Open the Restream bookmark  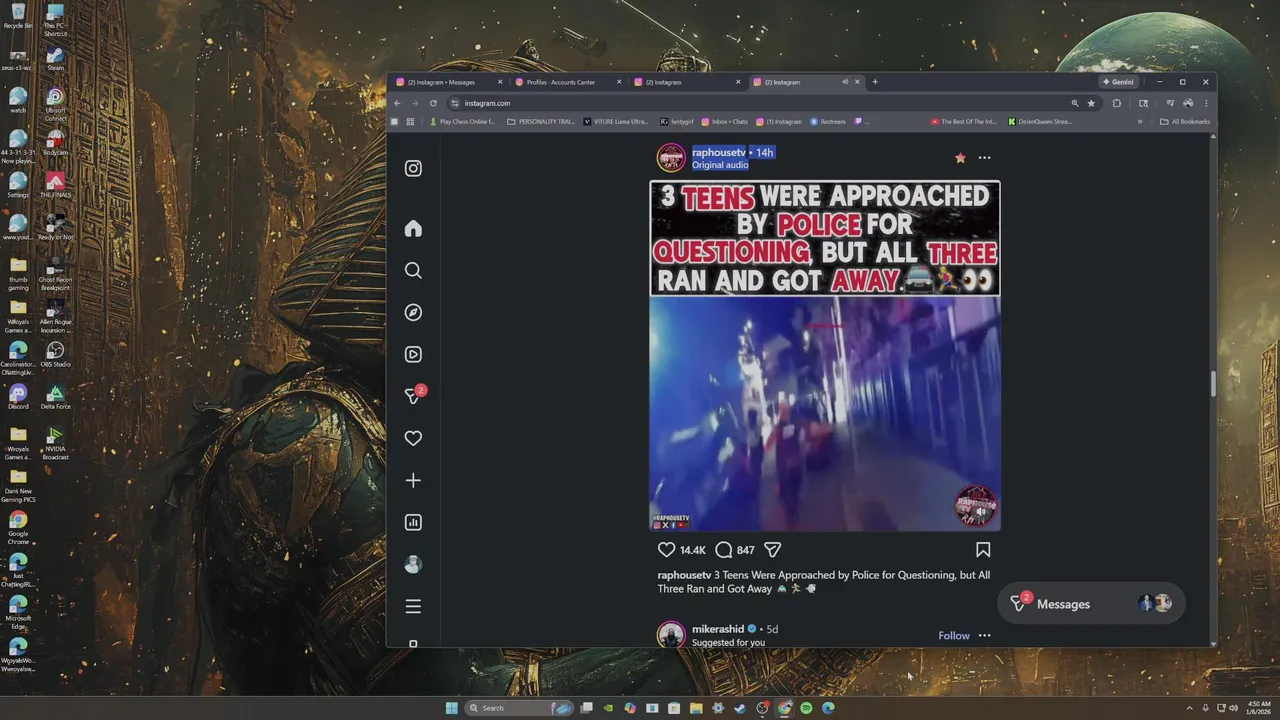(x=828, y=122)
